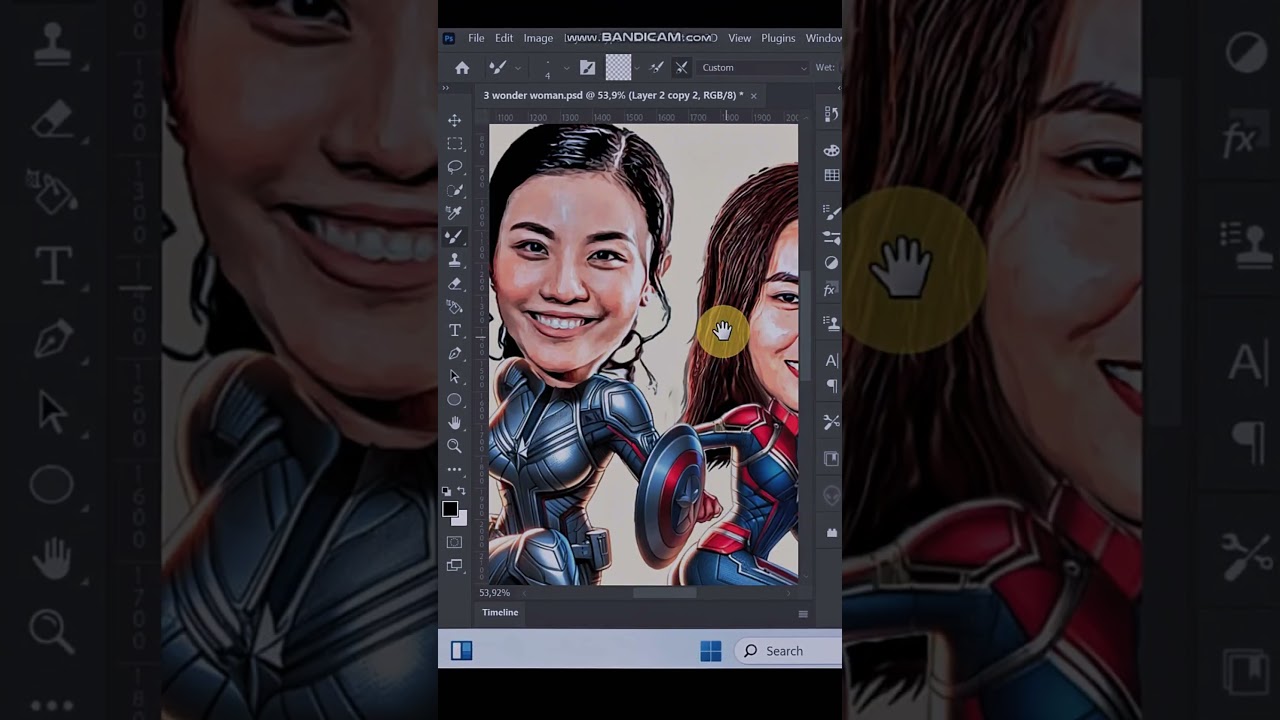Select the Hand tool in toolbox
The height and width of the screenshot is (720, 1280).
pos(454,423)
